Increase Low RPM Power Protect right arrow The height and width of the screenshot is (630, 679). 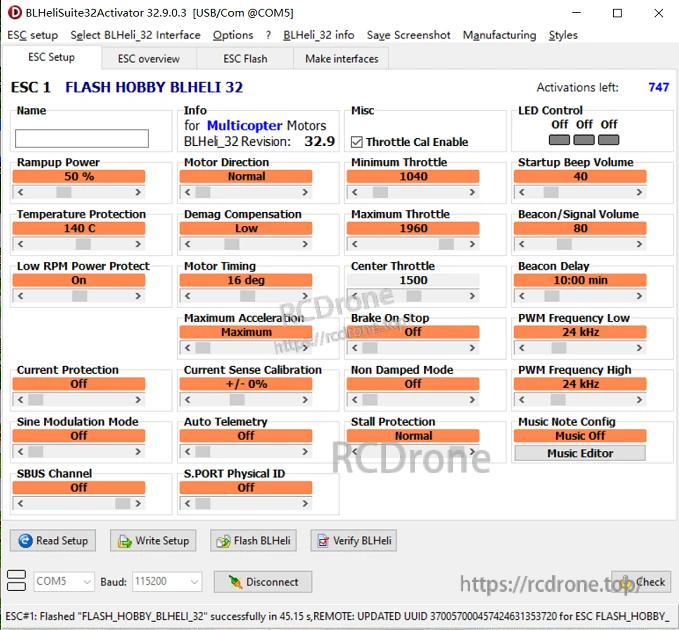tap(138, 296)
